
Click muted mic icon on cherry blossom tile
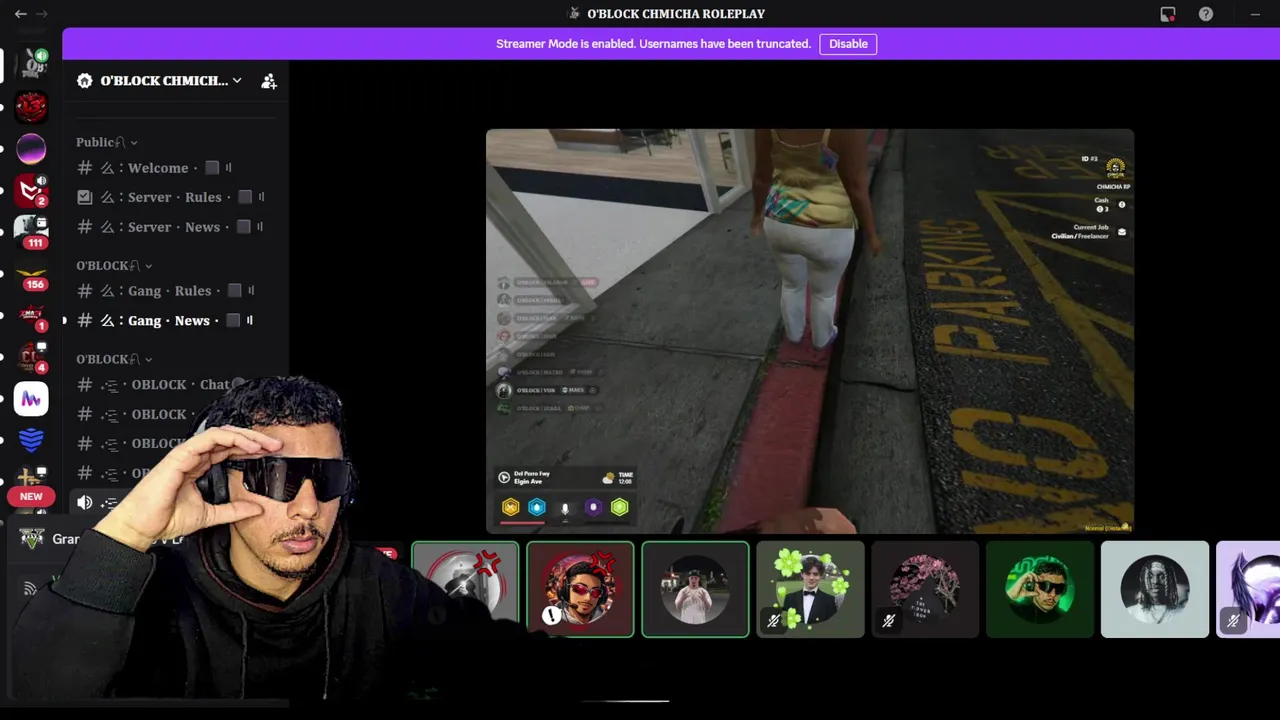point(888,621)
